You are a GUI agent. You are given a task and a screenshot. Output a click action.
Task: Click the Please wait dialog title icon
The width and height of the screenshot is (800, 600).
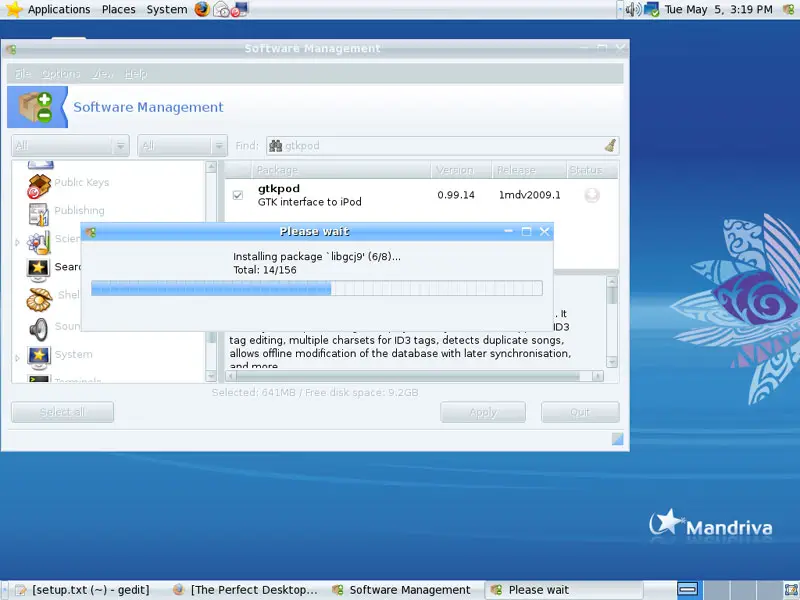(91, 233)
